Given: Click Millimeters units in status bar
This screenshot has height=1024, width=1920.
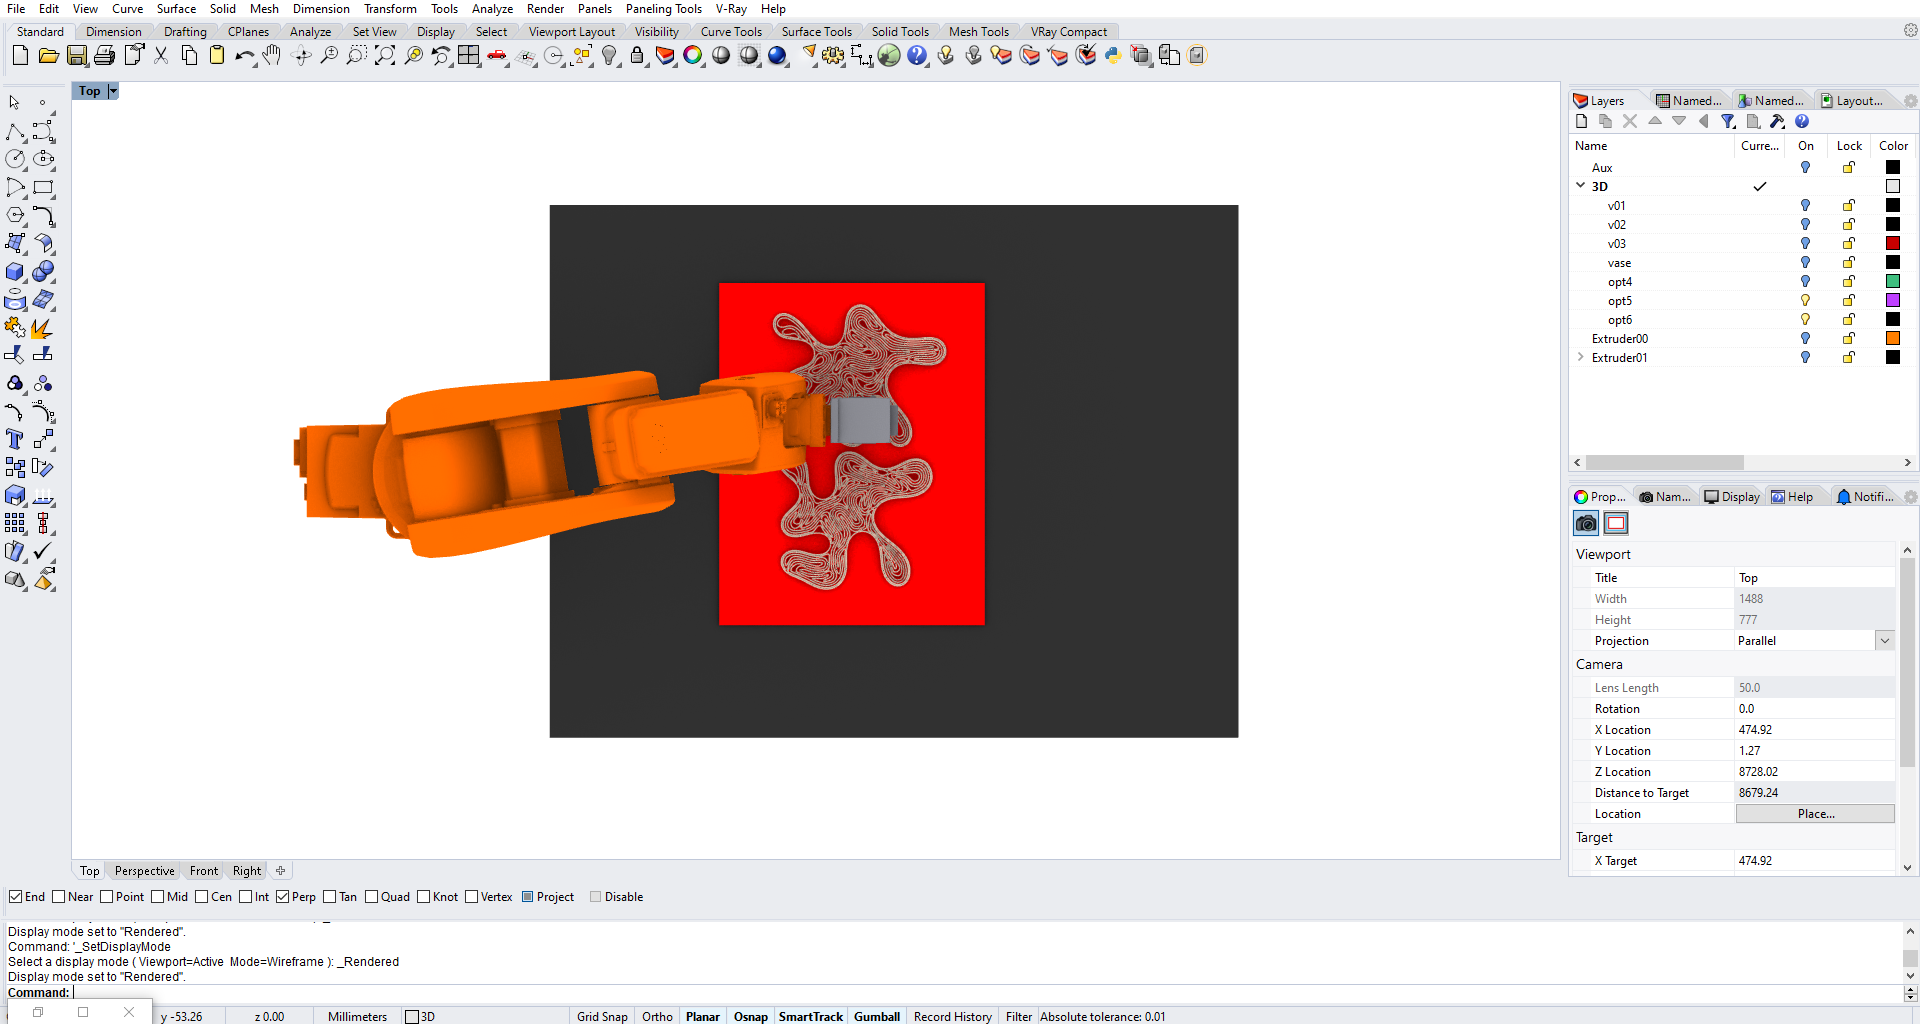Looking at the screenshot, I should click(x=357, y=1016).
